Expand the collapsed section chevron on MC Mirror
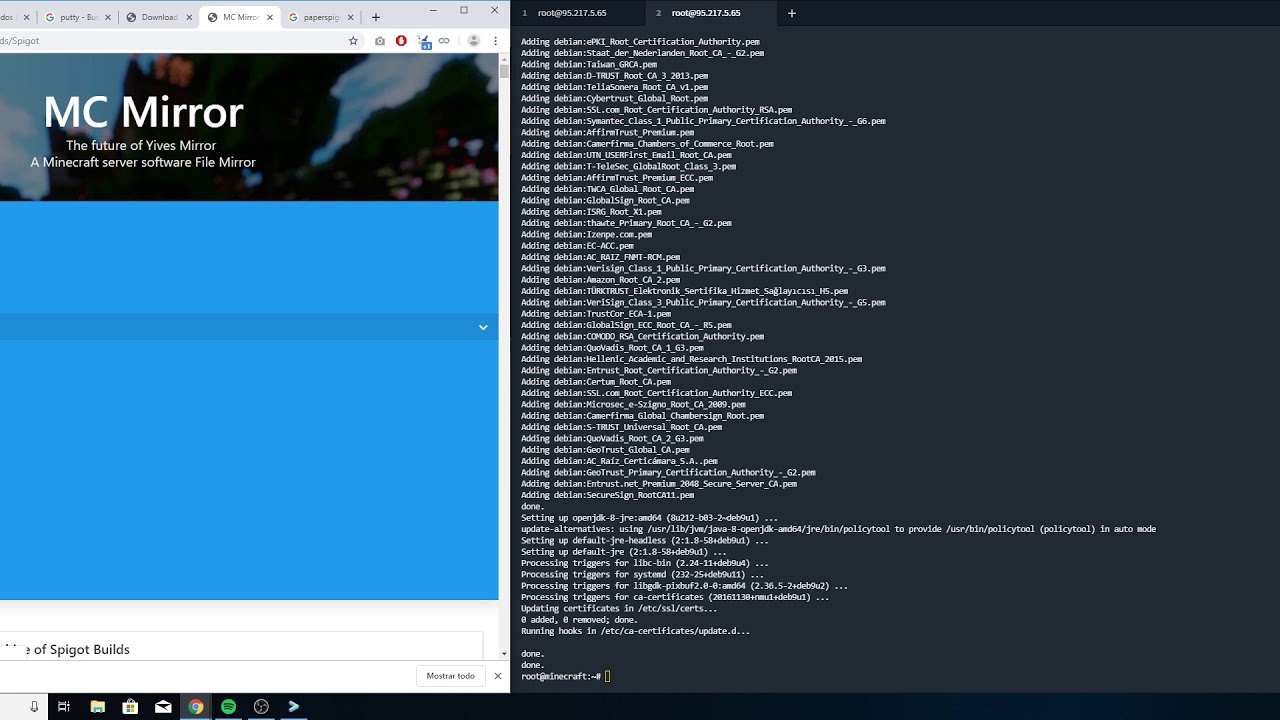This screenshot has height=720, width=1280. point(483,327)
